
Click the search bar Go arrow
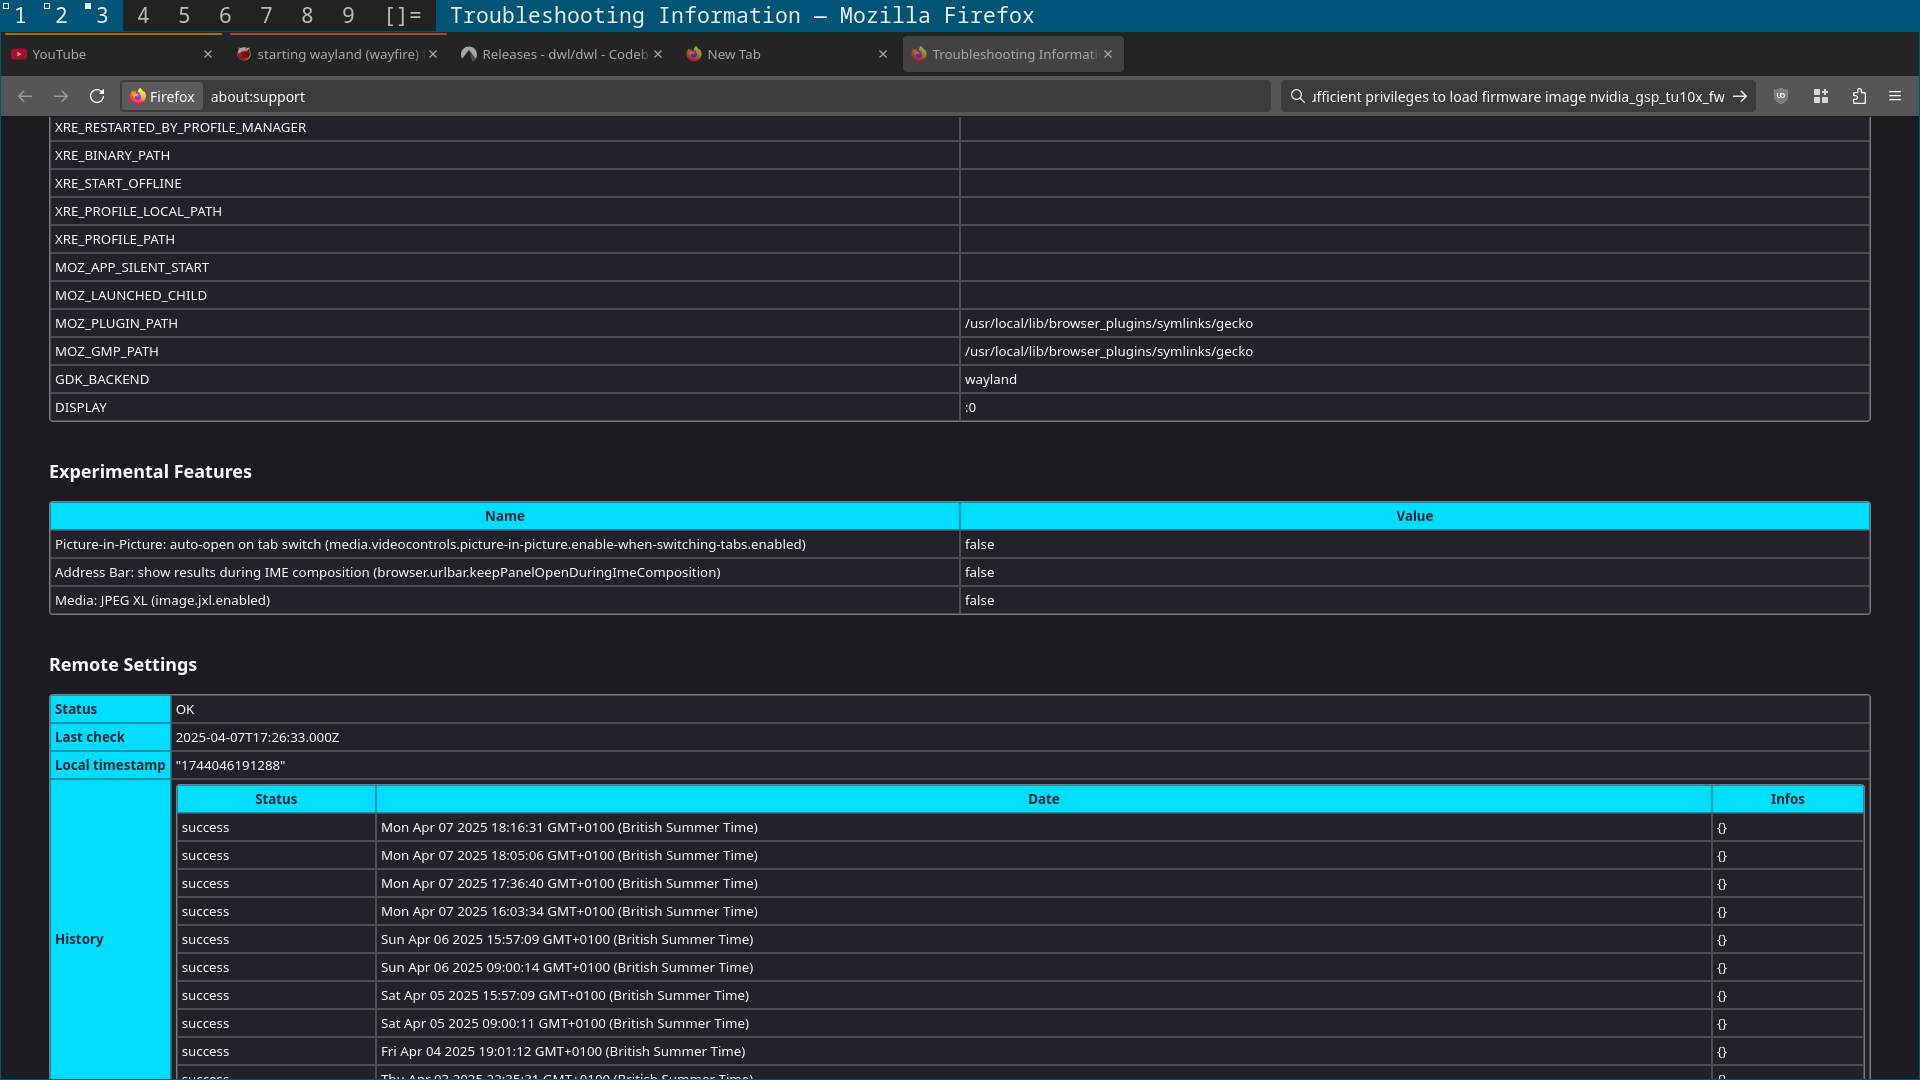coord(1740,96)
